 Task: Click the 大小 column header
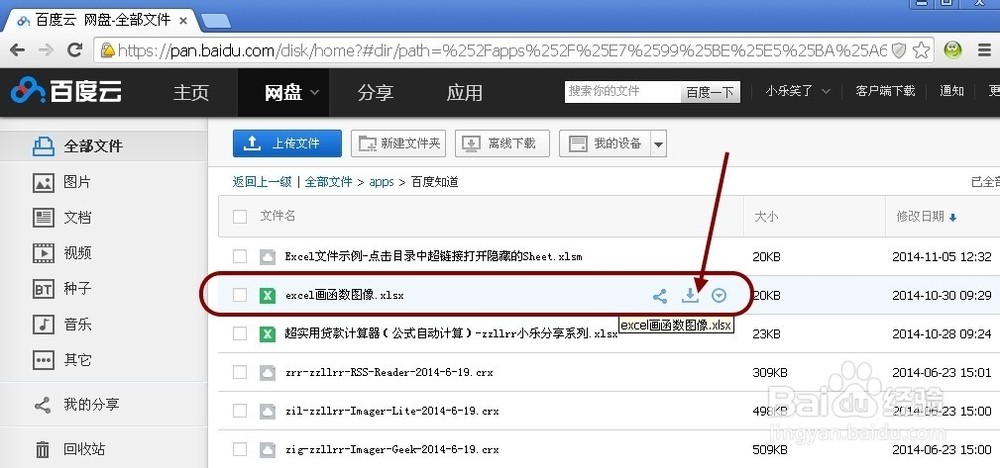tap(765, 217)
